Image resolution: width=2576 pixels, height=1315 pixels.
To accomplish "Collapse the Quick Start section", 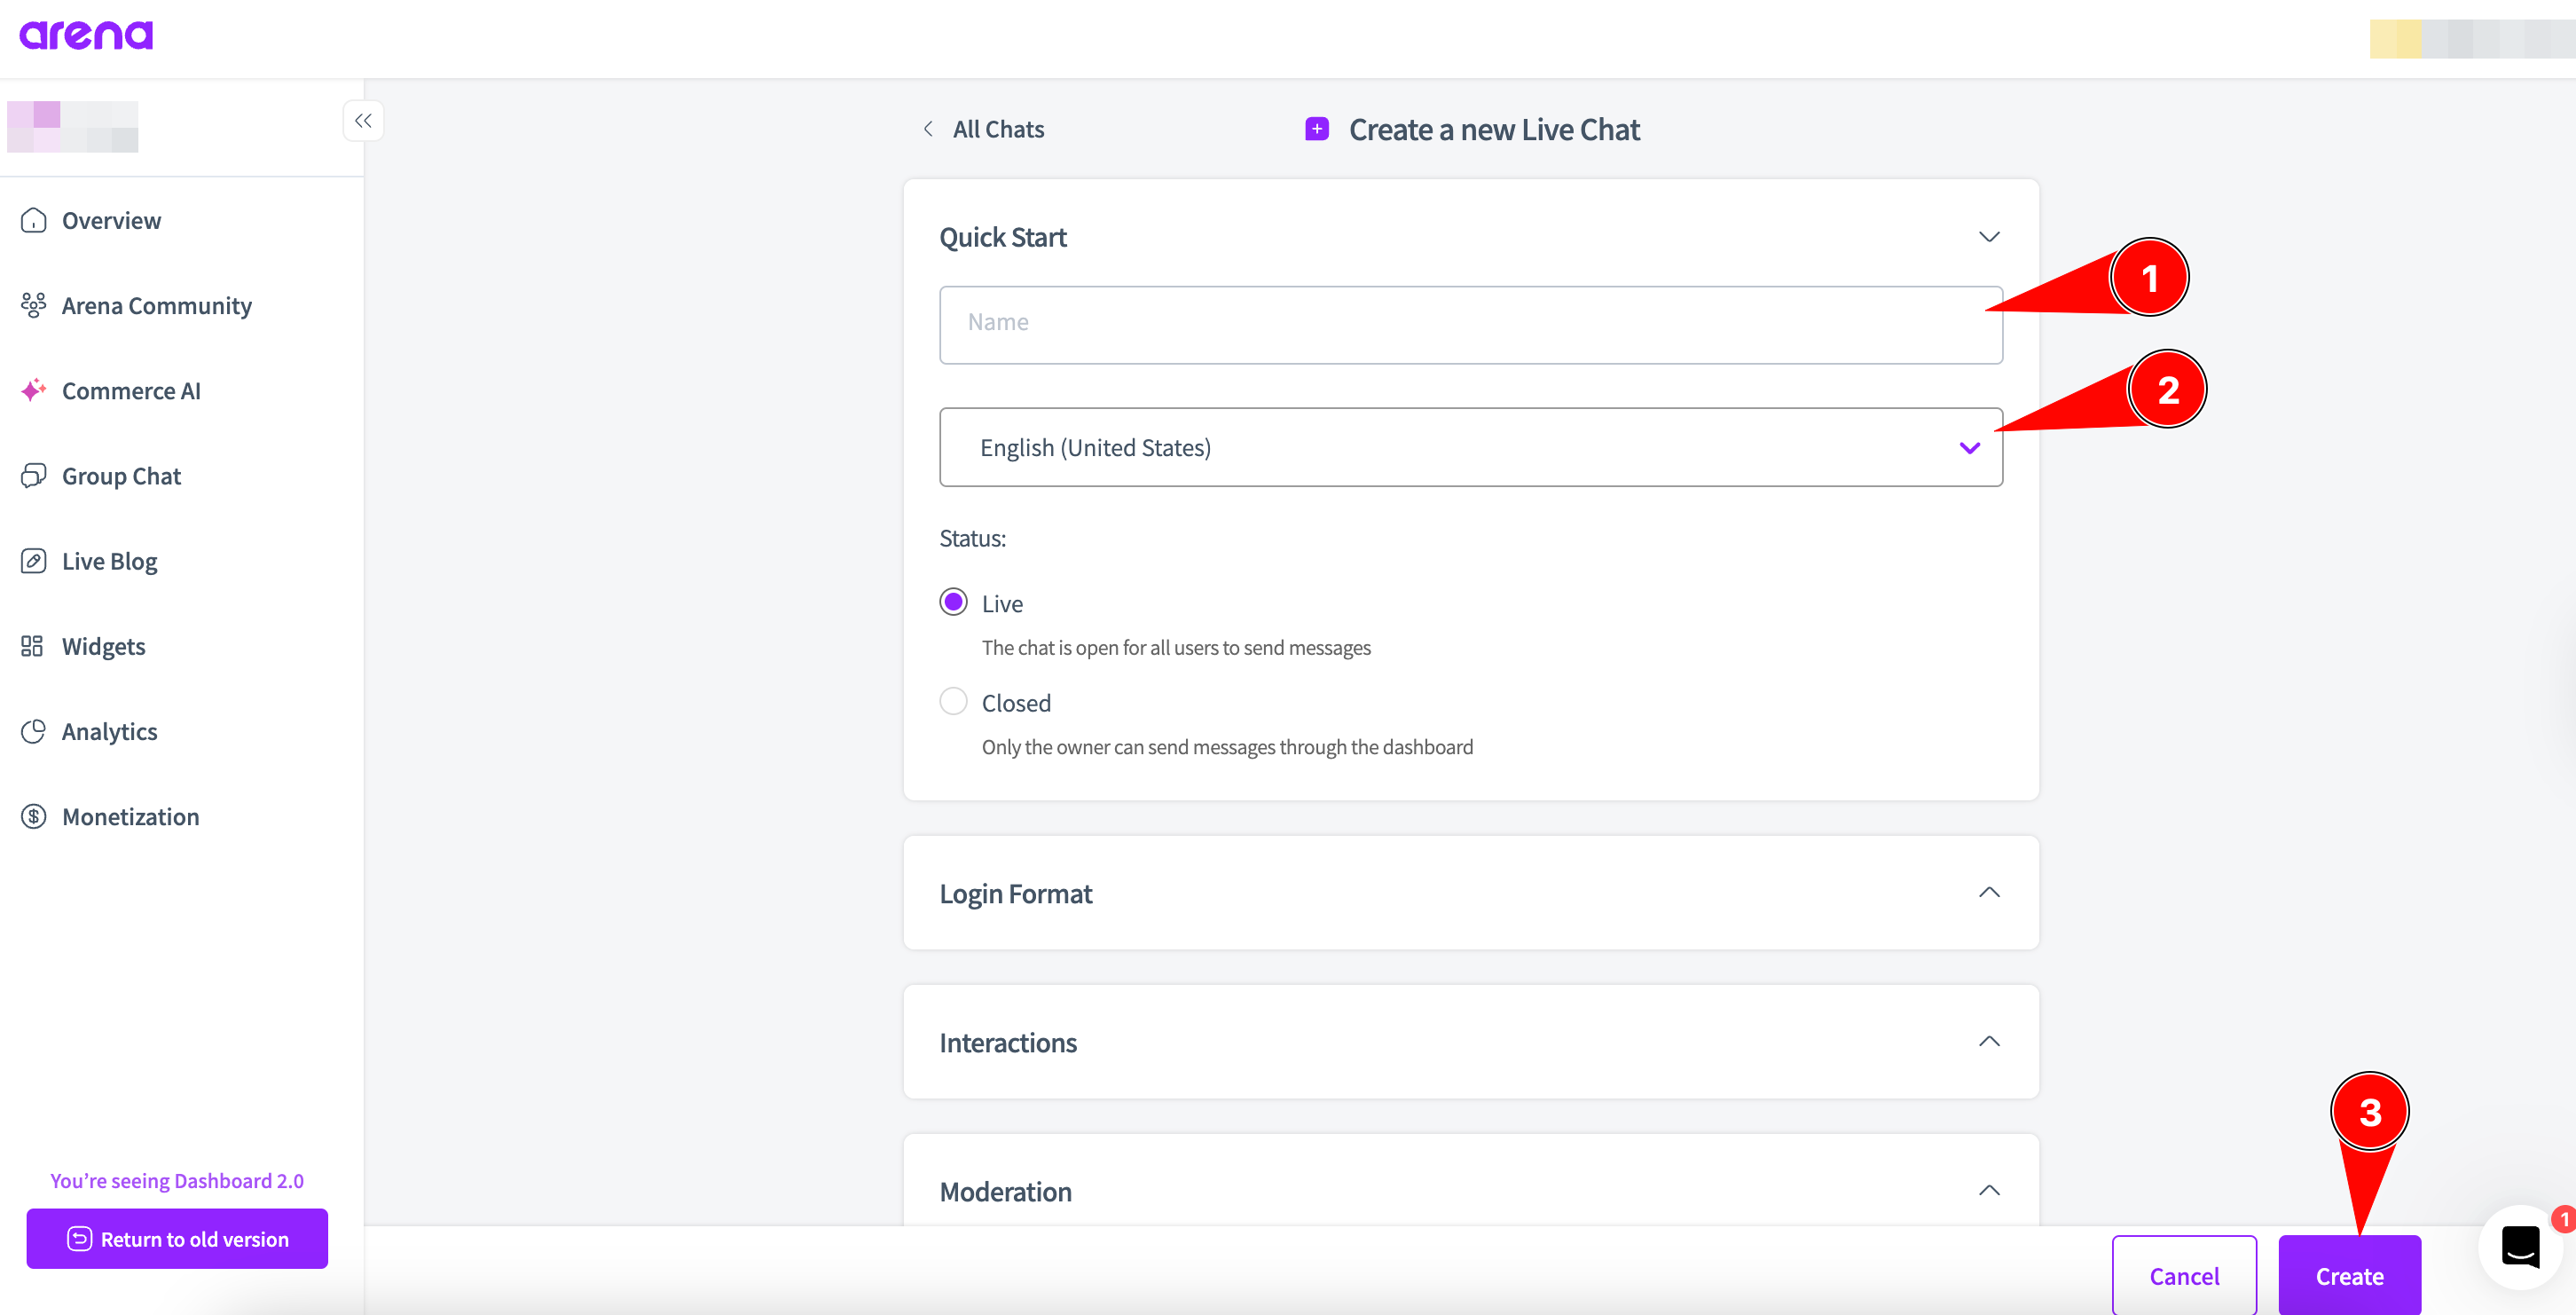I will click(x=1988, y=237).
